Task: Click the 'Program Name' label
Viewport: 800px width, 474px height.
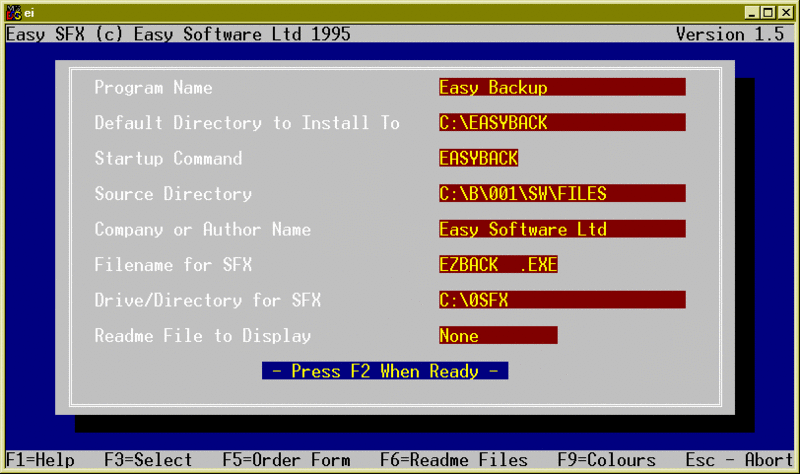Action: coord(153,88)
